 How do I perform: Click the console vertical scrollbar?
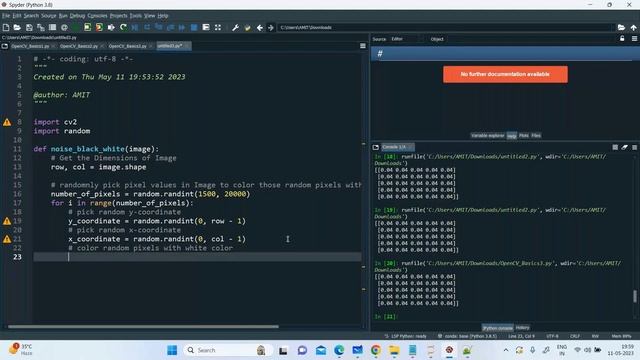635,296
